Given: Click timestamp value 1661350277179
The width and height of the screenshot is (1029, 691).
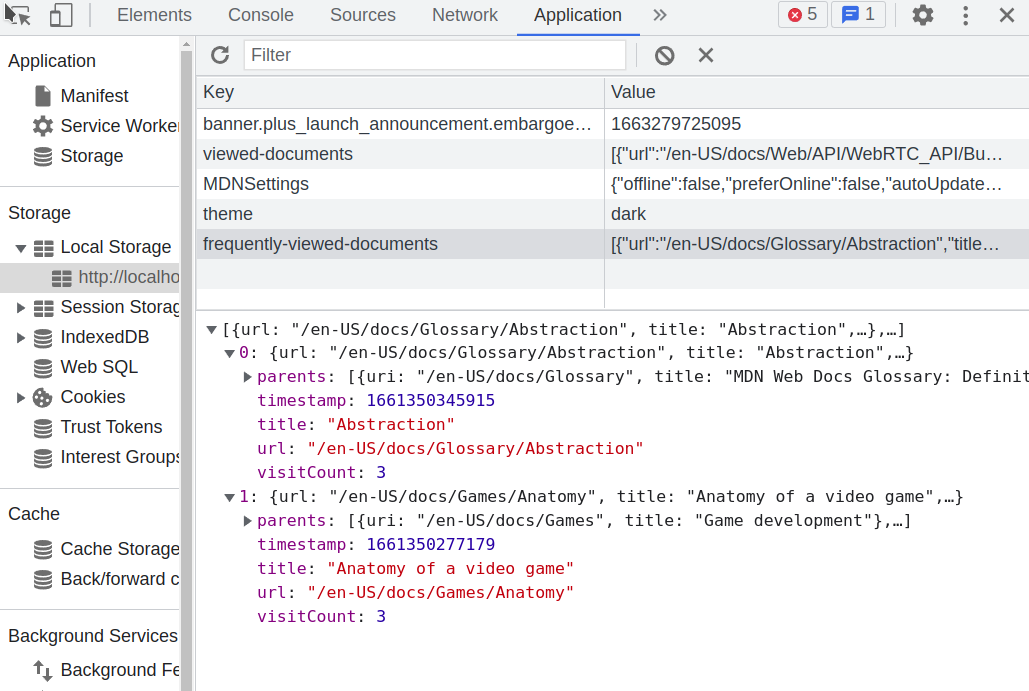Looking at the screenshot, I should [x=430, y=545].
